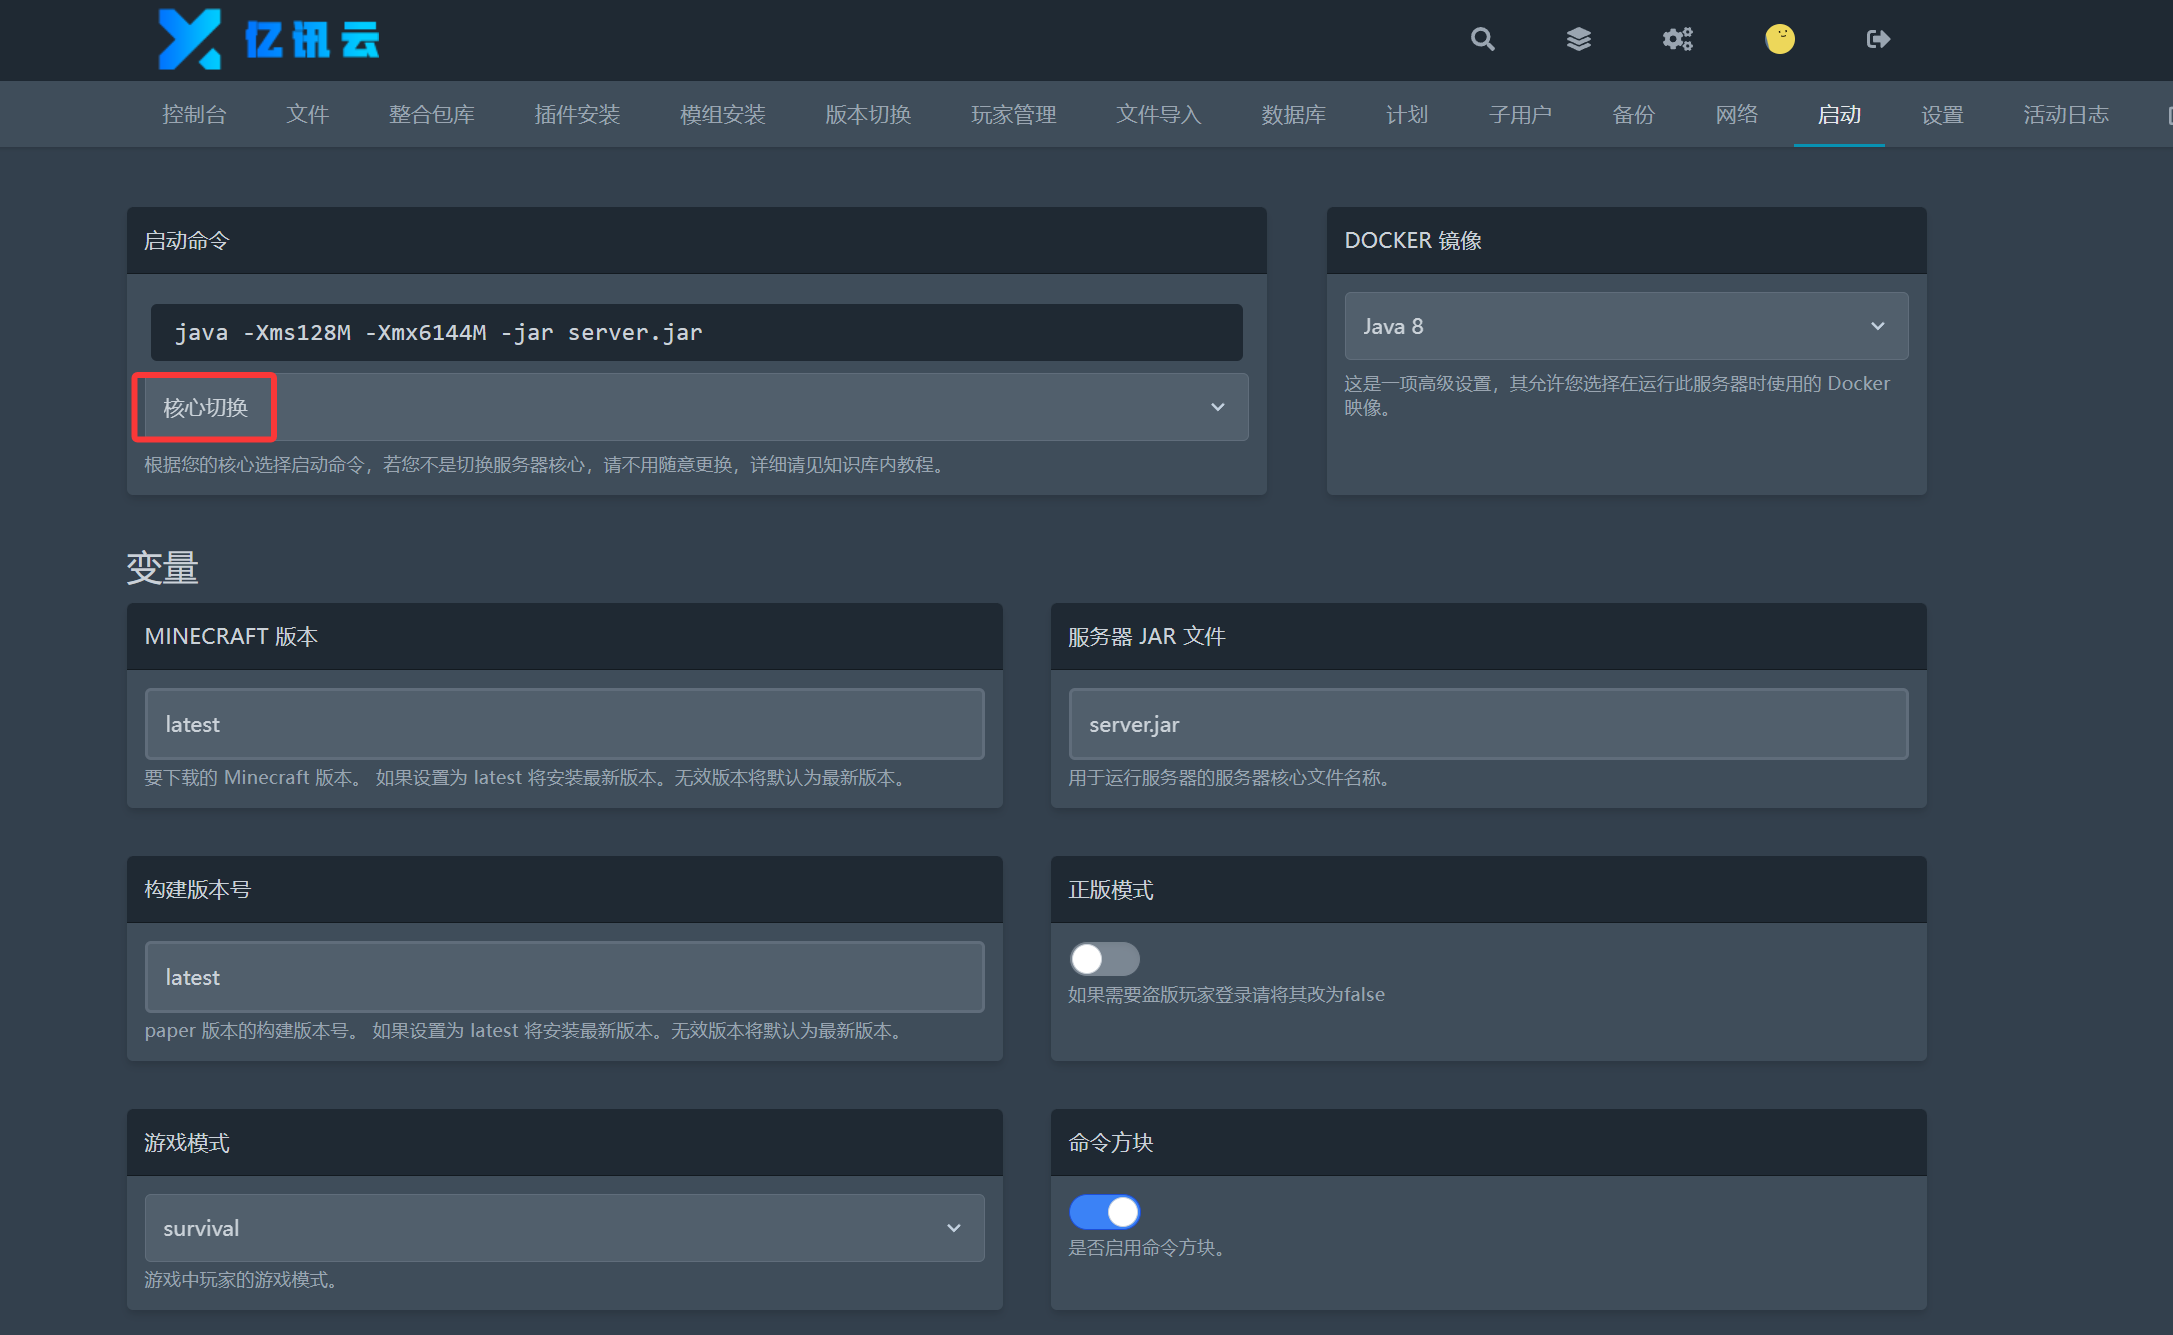
Task: Open the 网络 tab
Action: point(1736,115)
